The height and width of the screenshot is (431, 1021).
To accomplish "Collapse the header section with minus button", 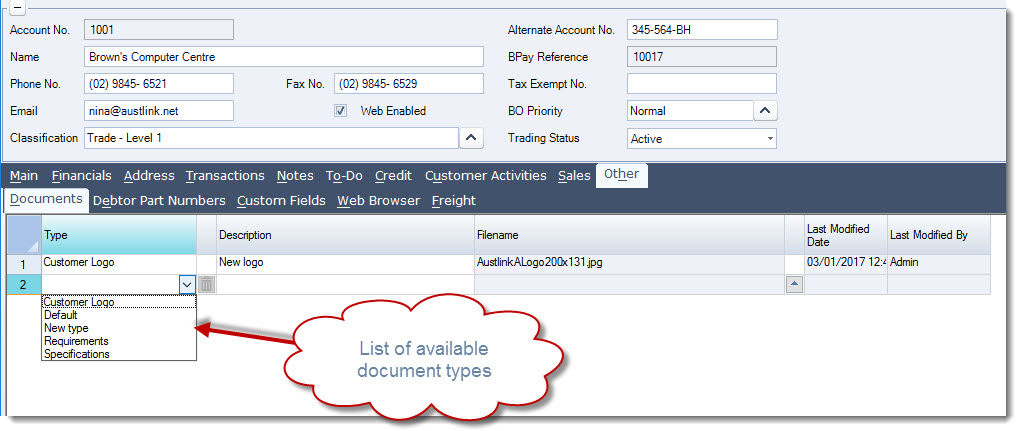I will 18,8.
